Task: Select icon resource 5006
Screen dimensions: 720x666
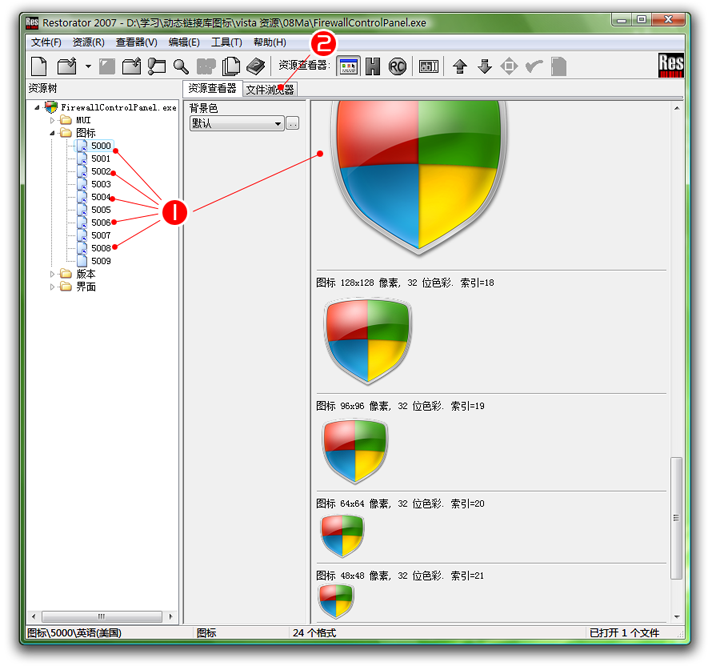Action: coord(101,223)
